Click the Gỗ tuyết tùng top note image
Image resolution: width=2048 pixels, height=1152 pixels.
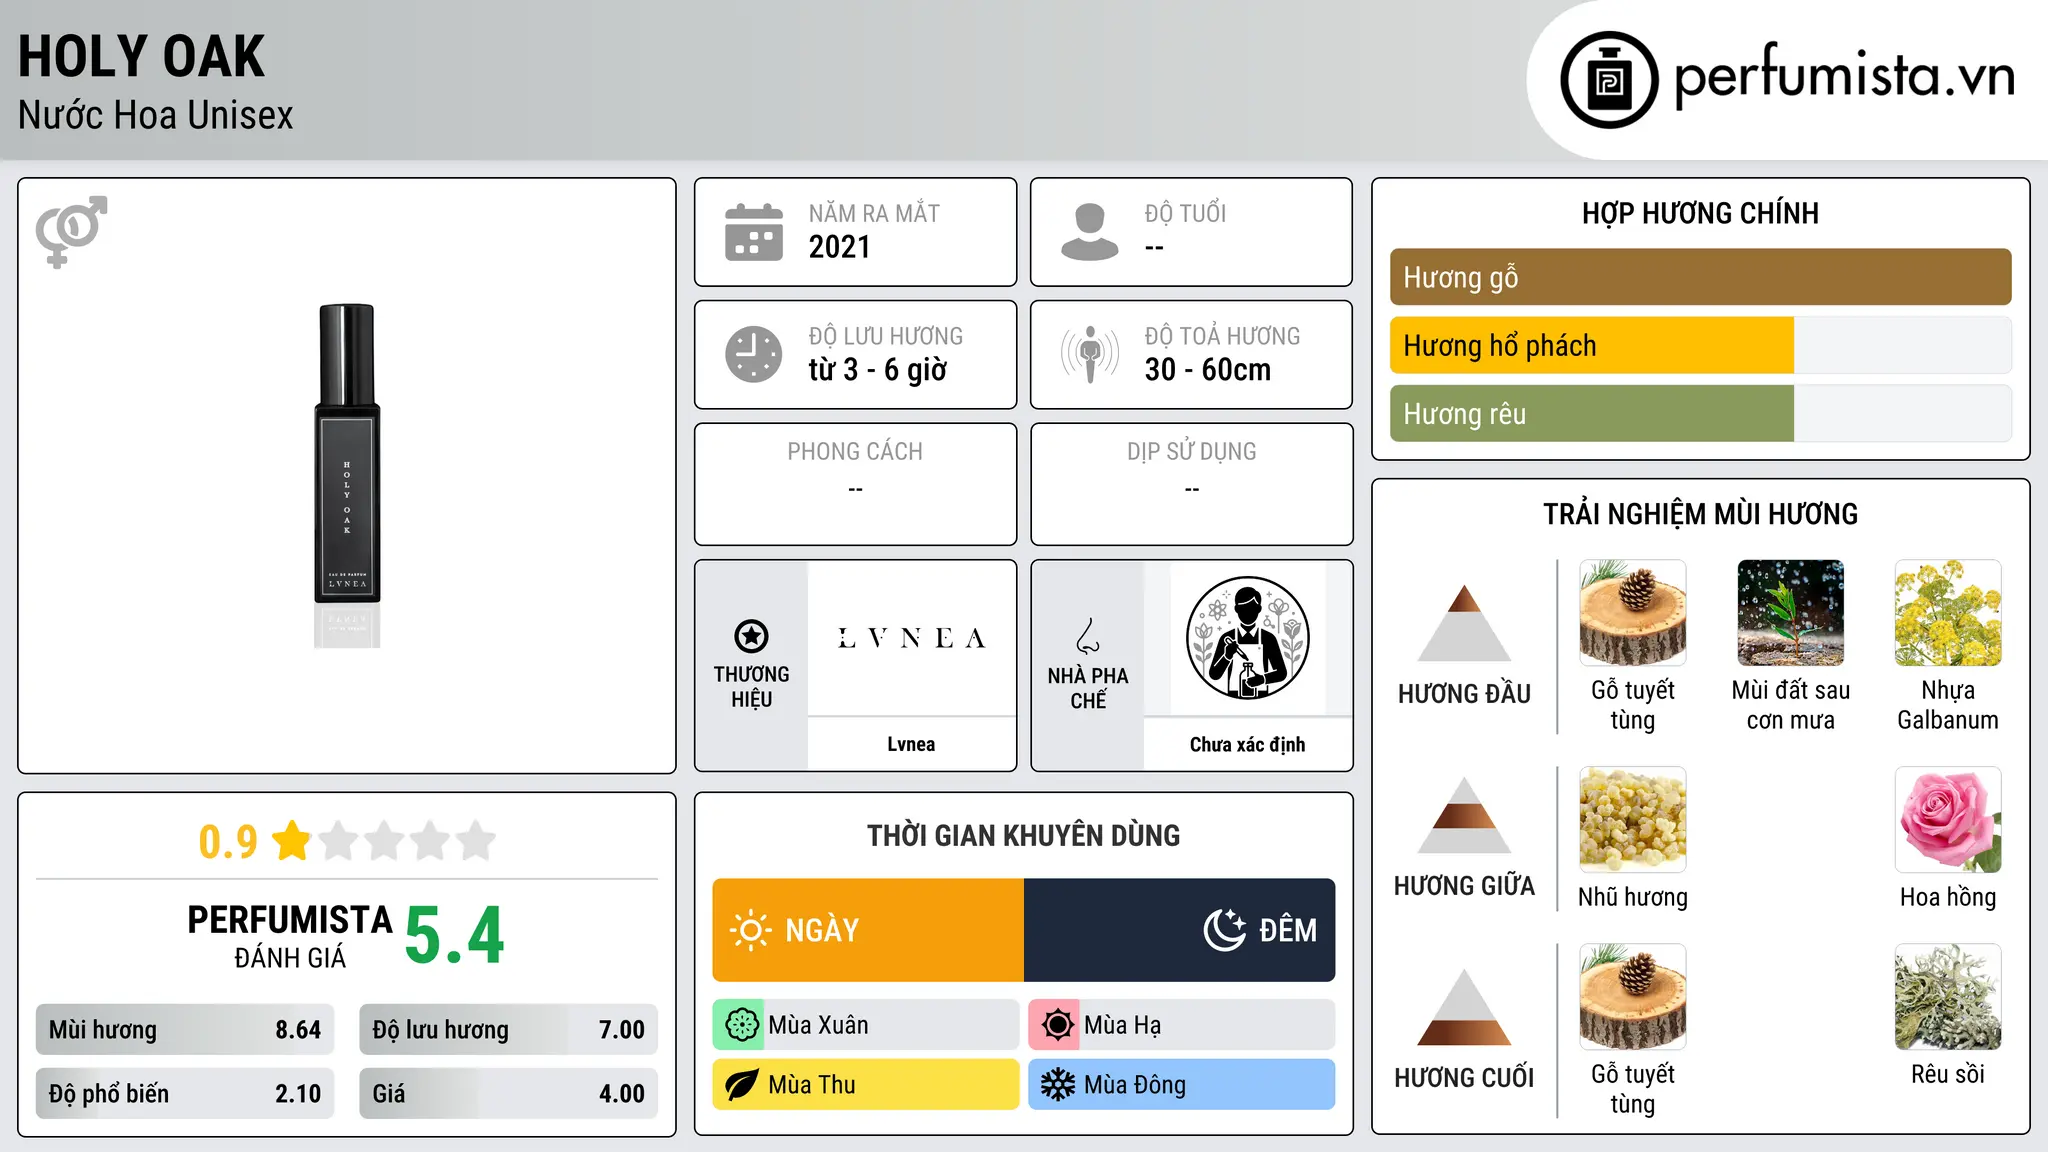(1633, 613)
